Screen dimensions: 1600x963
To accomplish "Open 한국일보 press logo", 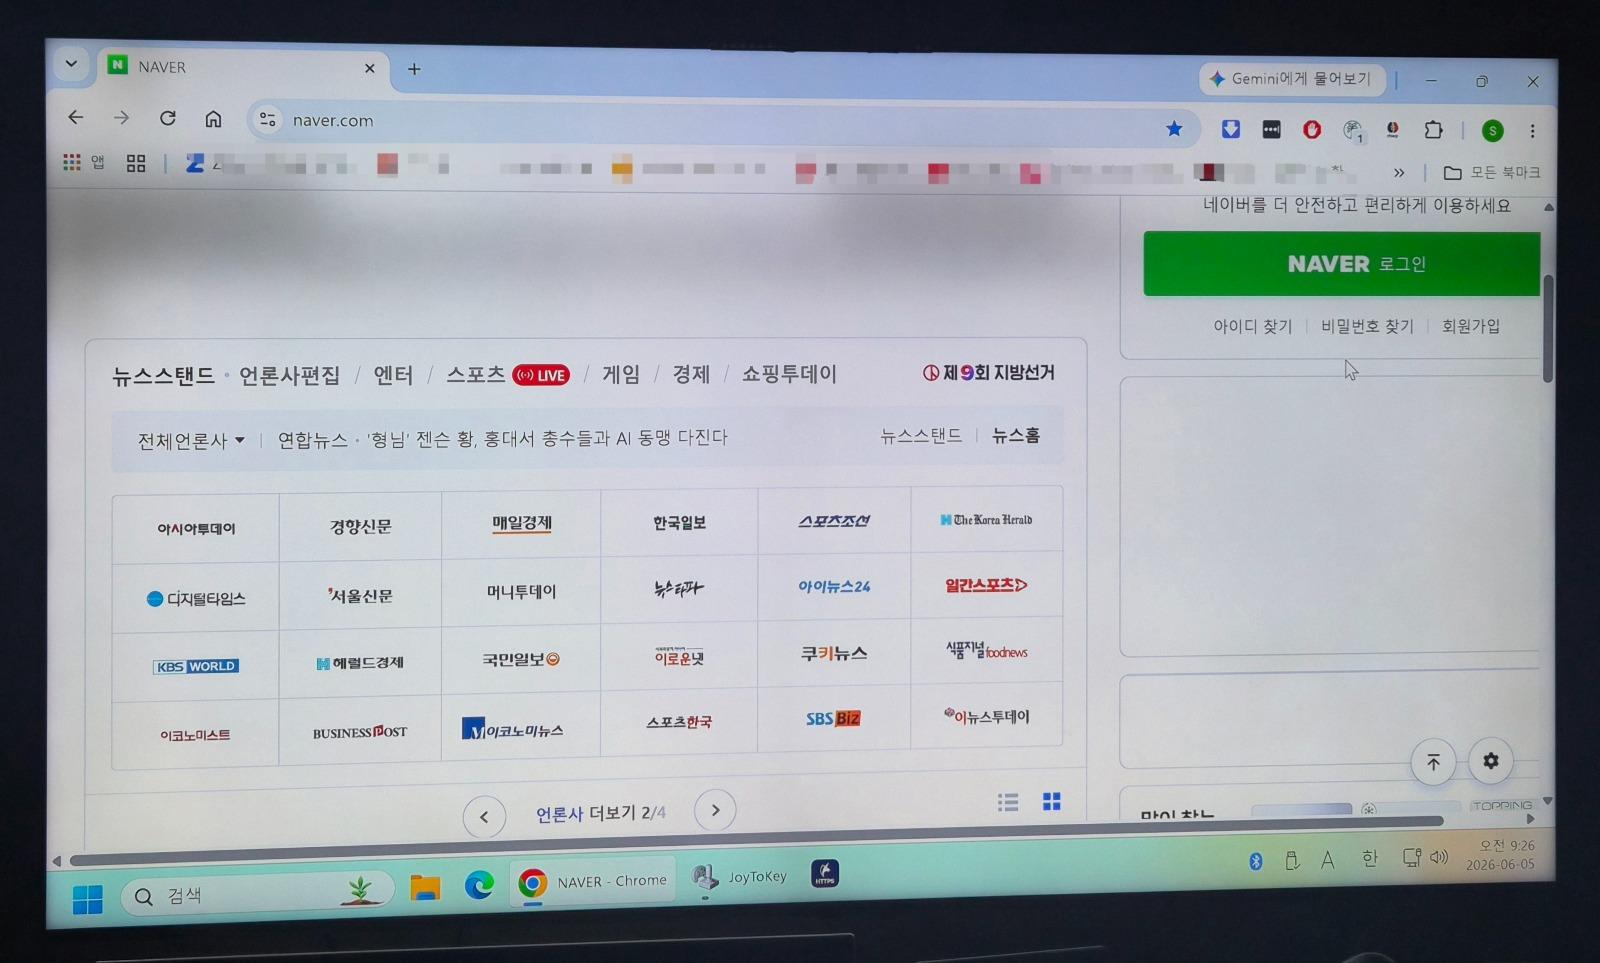I will [679, 523].
